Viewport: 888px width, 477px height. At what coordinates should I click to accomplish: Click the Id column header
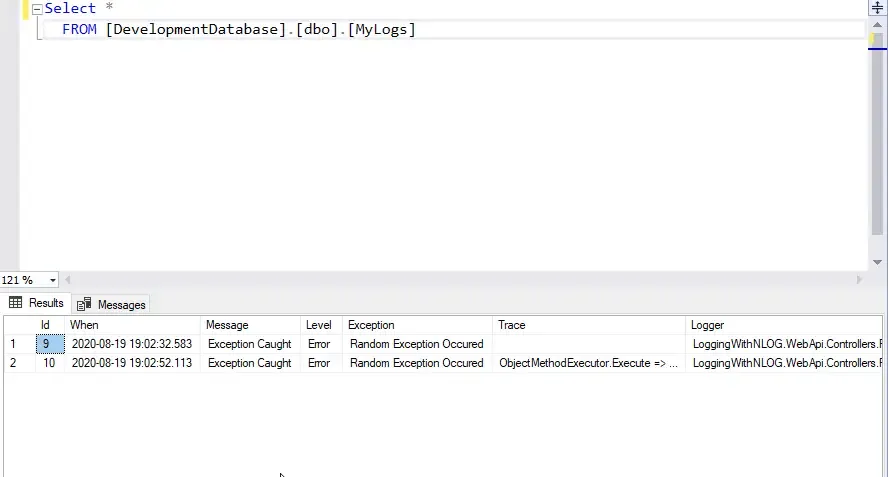[x=50, y=325]
